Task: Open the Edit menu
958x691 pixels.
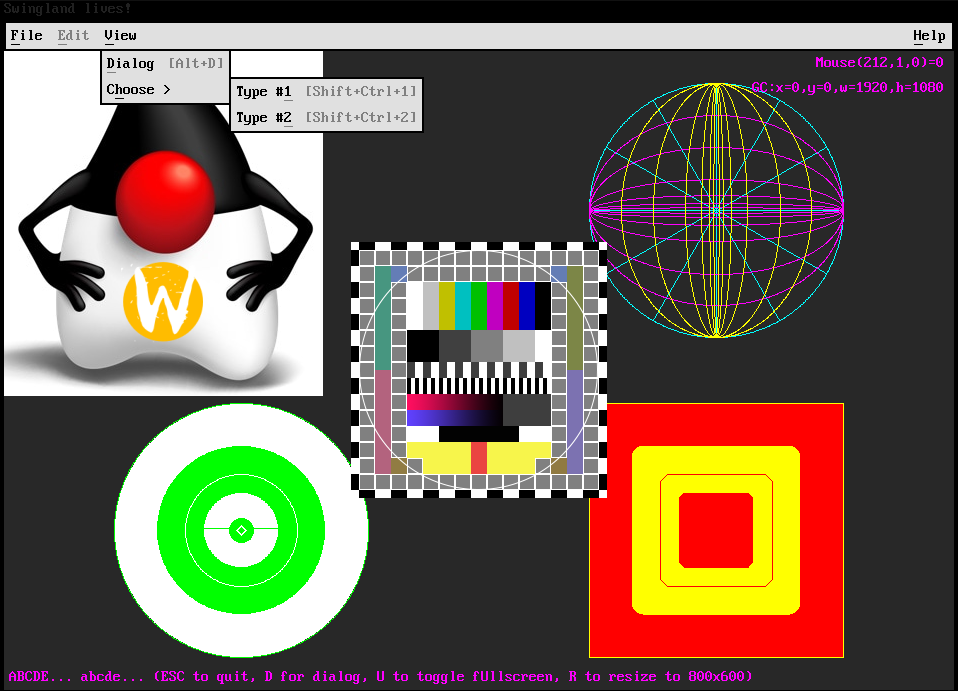Action: [x=73, y=35]
